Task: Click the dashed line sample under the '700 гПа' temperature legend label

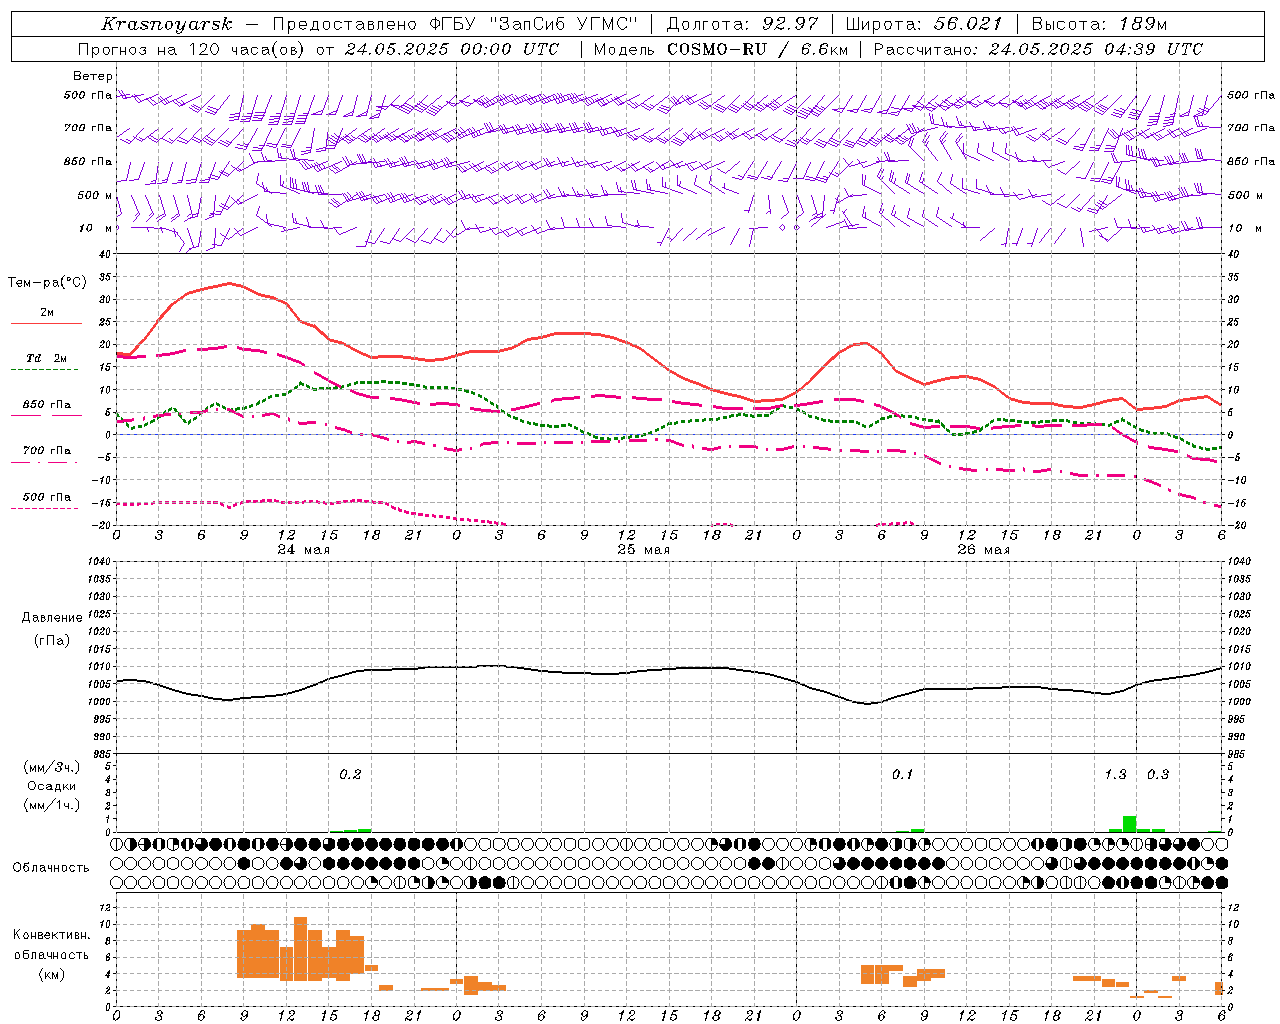Action: [46, 462]
